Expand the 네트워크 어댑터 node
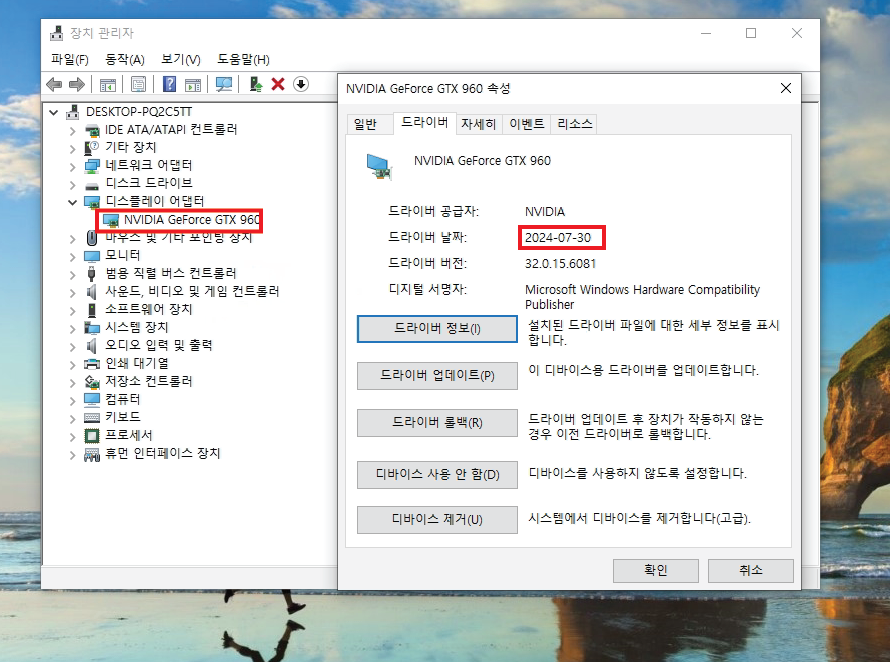The width and height of the screenshot is (890, 662). click(x=72, y=166)
